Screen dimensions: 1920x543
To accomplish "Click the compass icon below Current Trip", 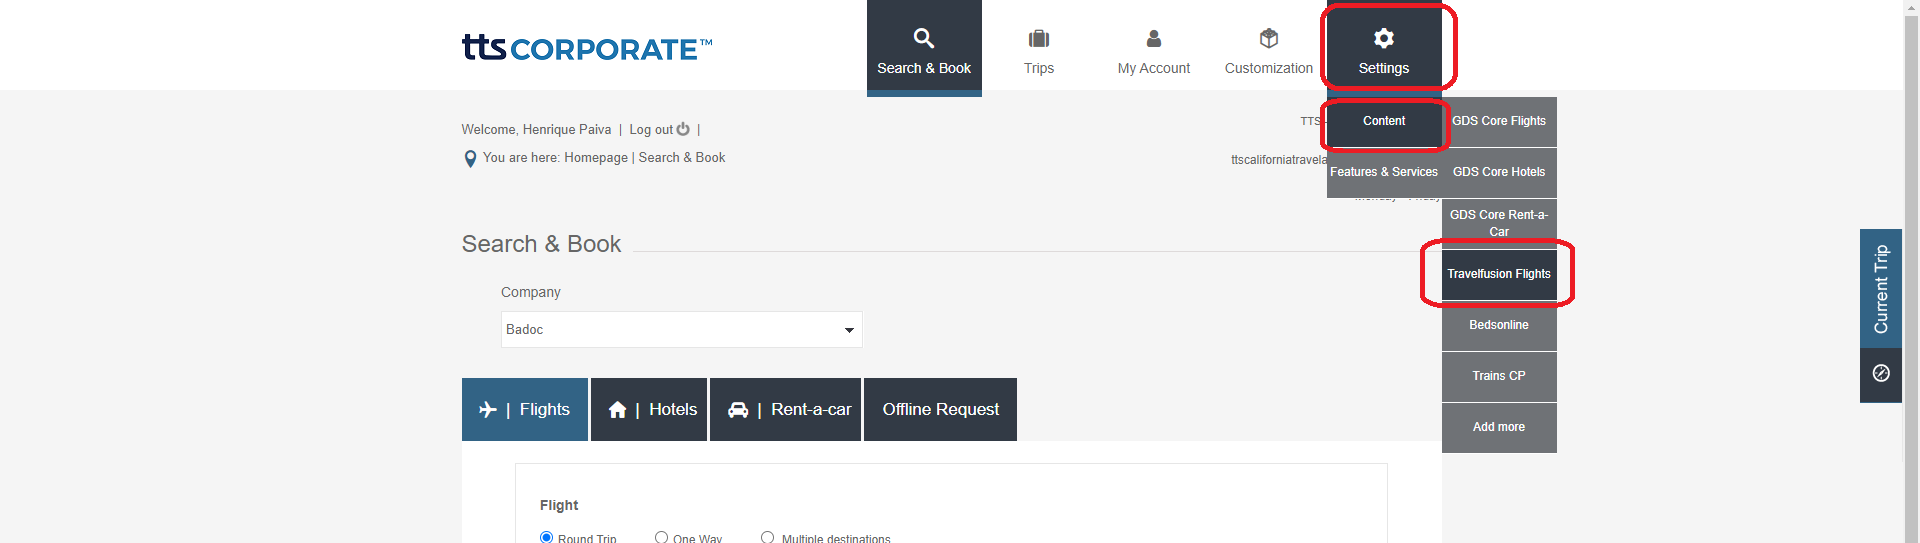I will click(1880, 373).
